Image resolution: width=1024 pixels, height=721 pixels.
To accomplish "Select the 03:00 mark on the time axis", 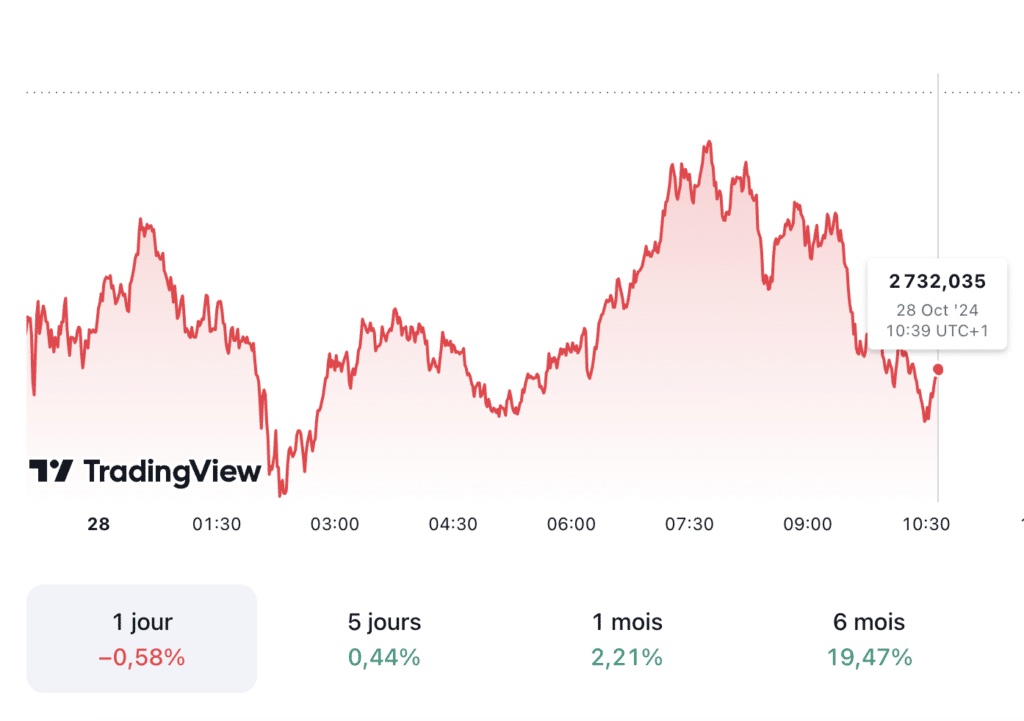I will tap(335, 524).
